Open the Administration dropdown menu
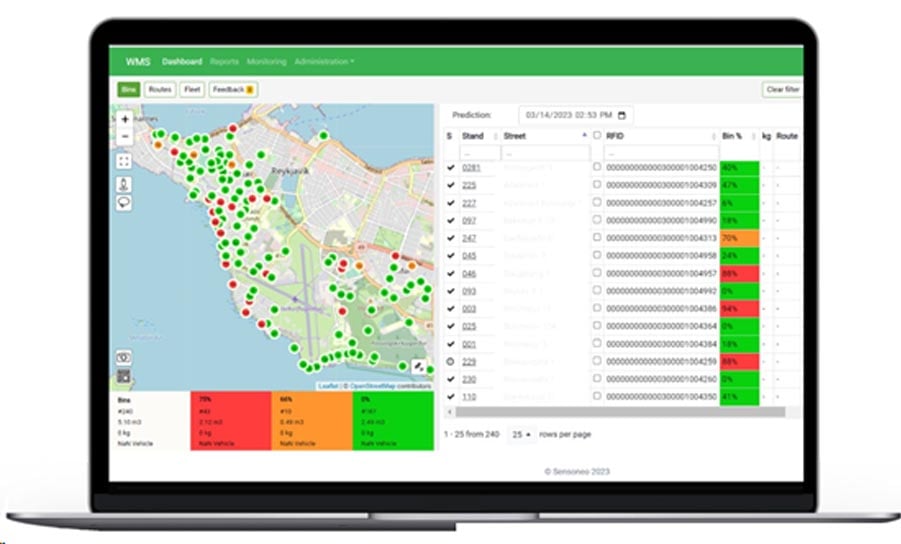Viewport: 901px width, 544px height. [324, 62]
